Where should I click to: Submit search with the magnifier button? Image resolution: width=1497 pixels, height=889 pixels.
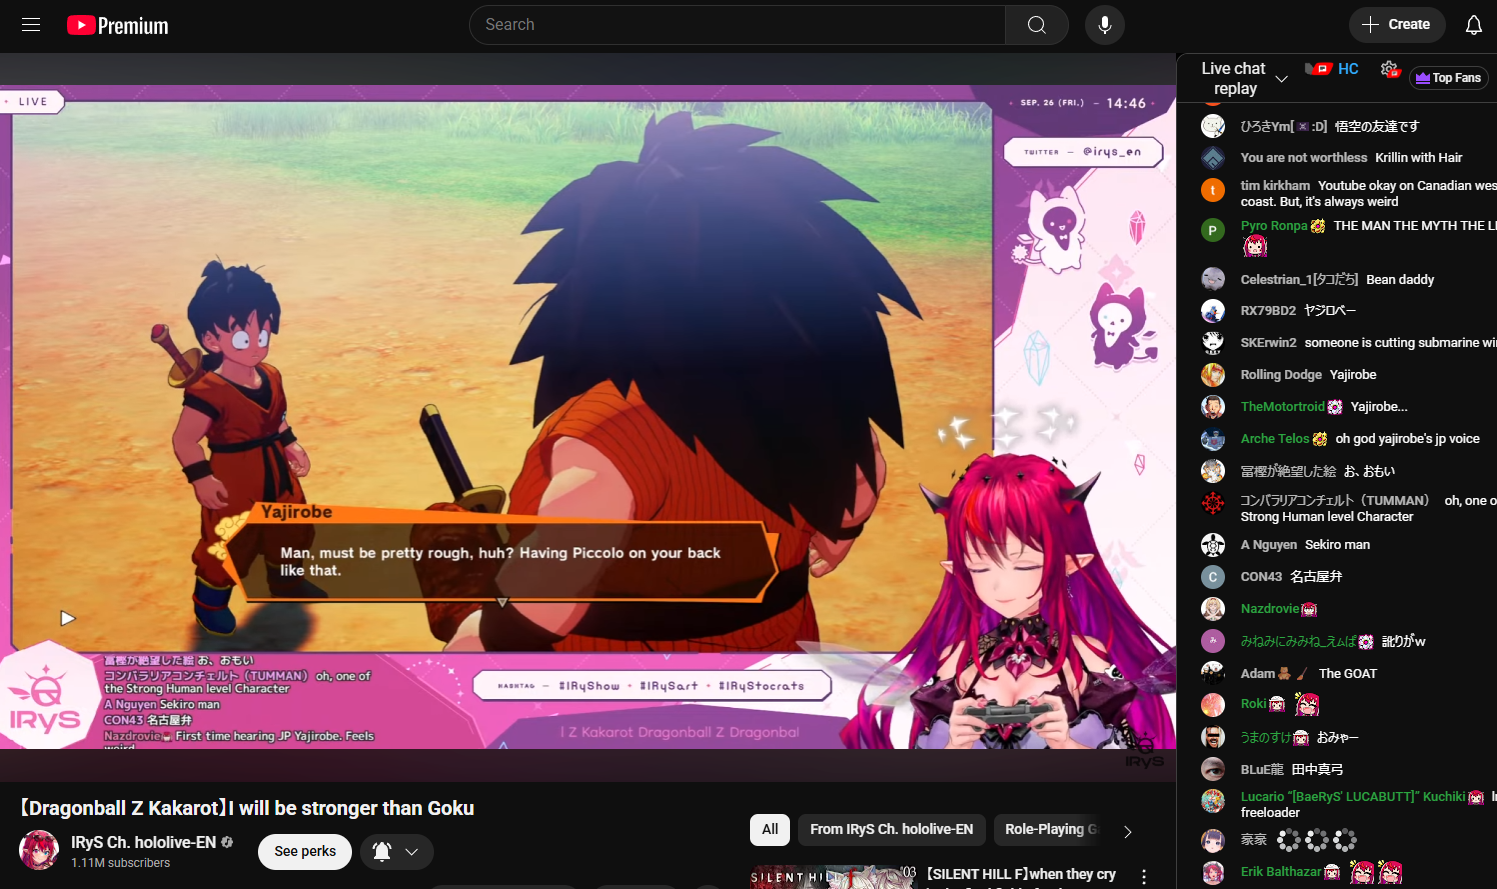coord(1037,25)
